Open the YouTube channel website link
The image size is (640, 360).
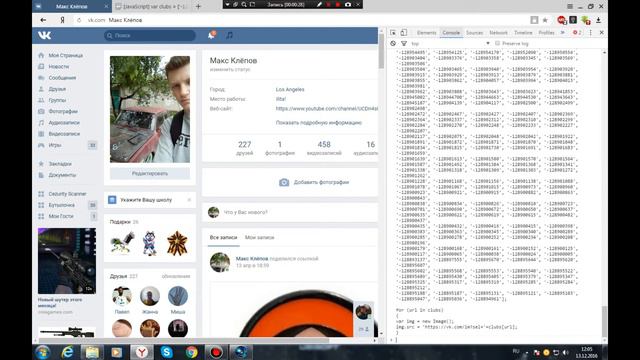pyautogui.click(x=327, y=109)
